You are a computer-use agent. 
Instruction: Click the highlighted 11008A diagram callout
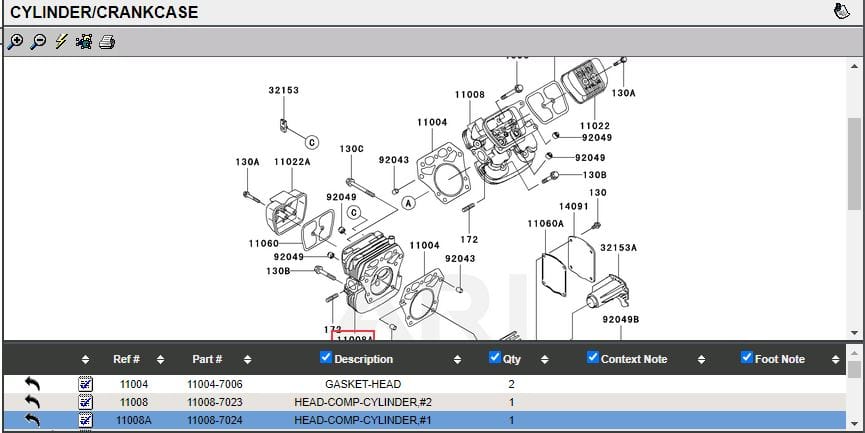point(354,337)
